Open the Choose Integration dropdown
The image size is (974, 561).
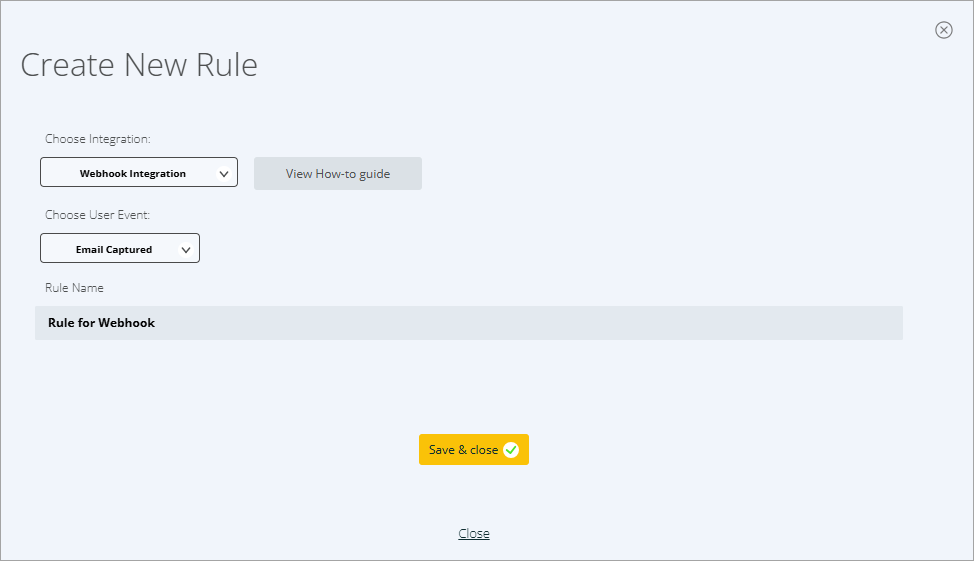(138, 172)
